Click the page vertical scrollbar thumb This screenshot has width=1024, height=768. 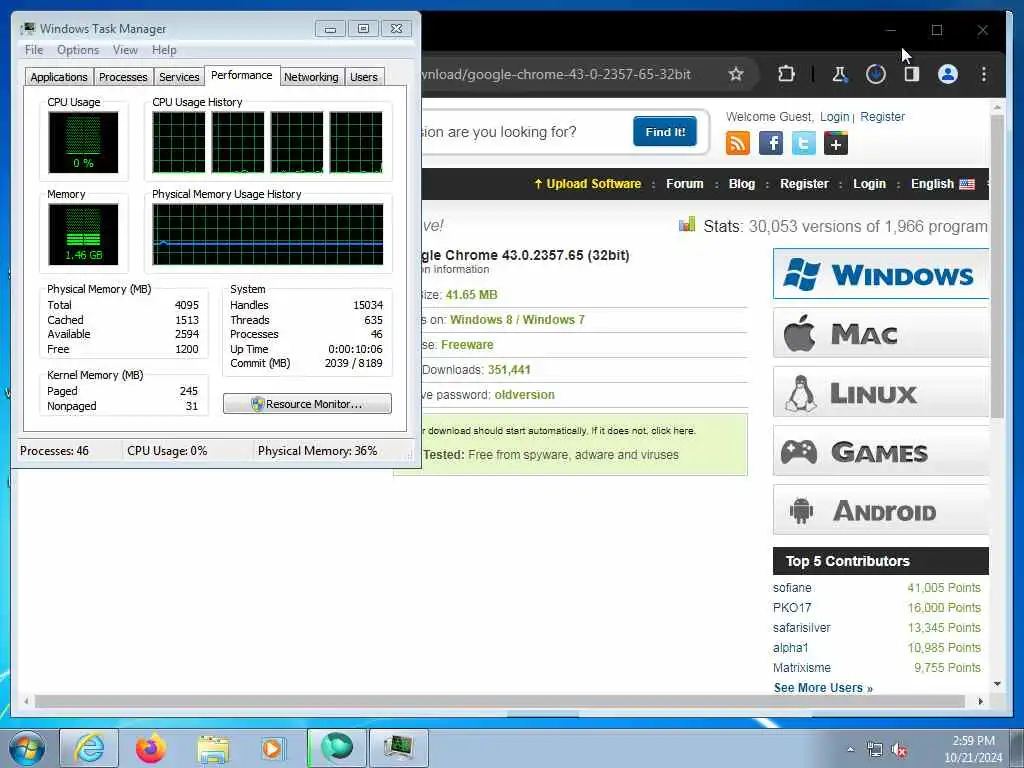point(997,266)
